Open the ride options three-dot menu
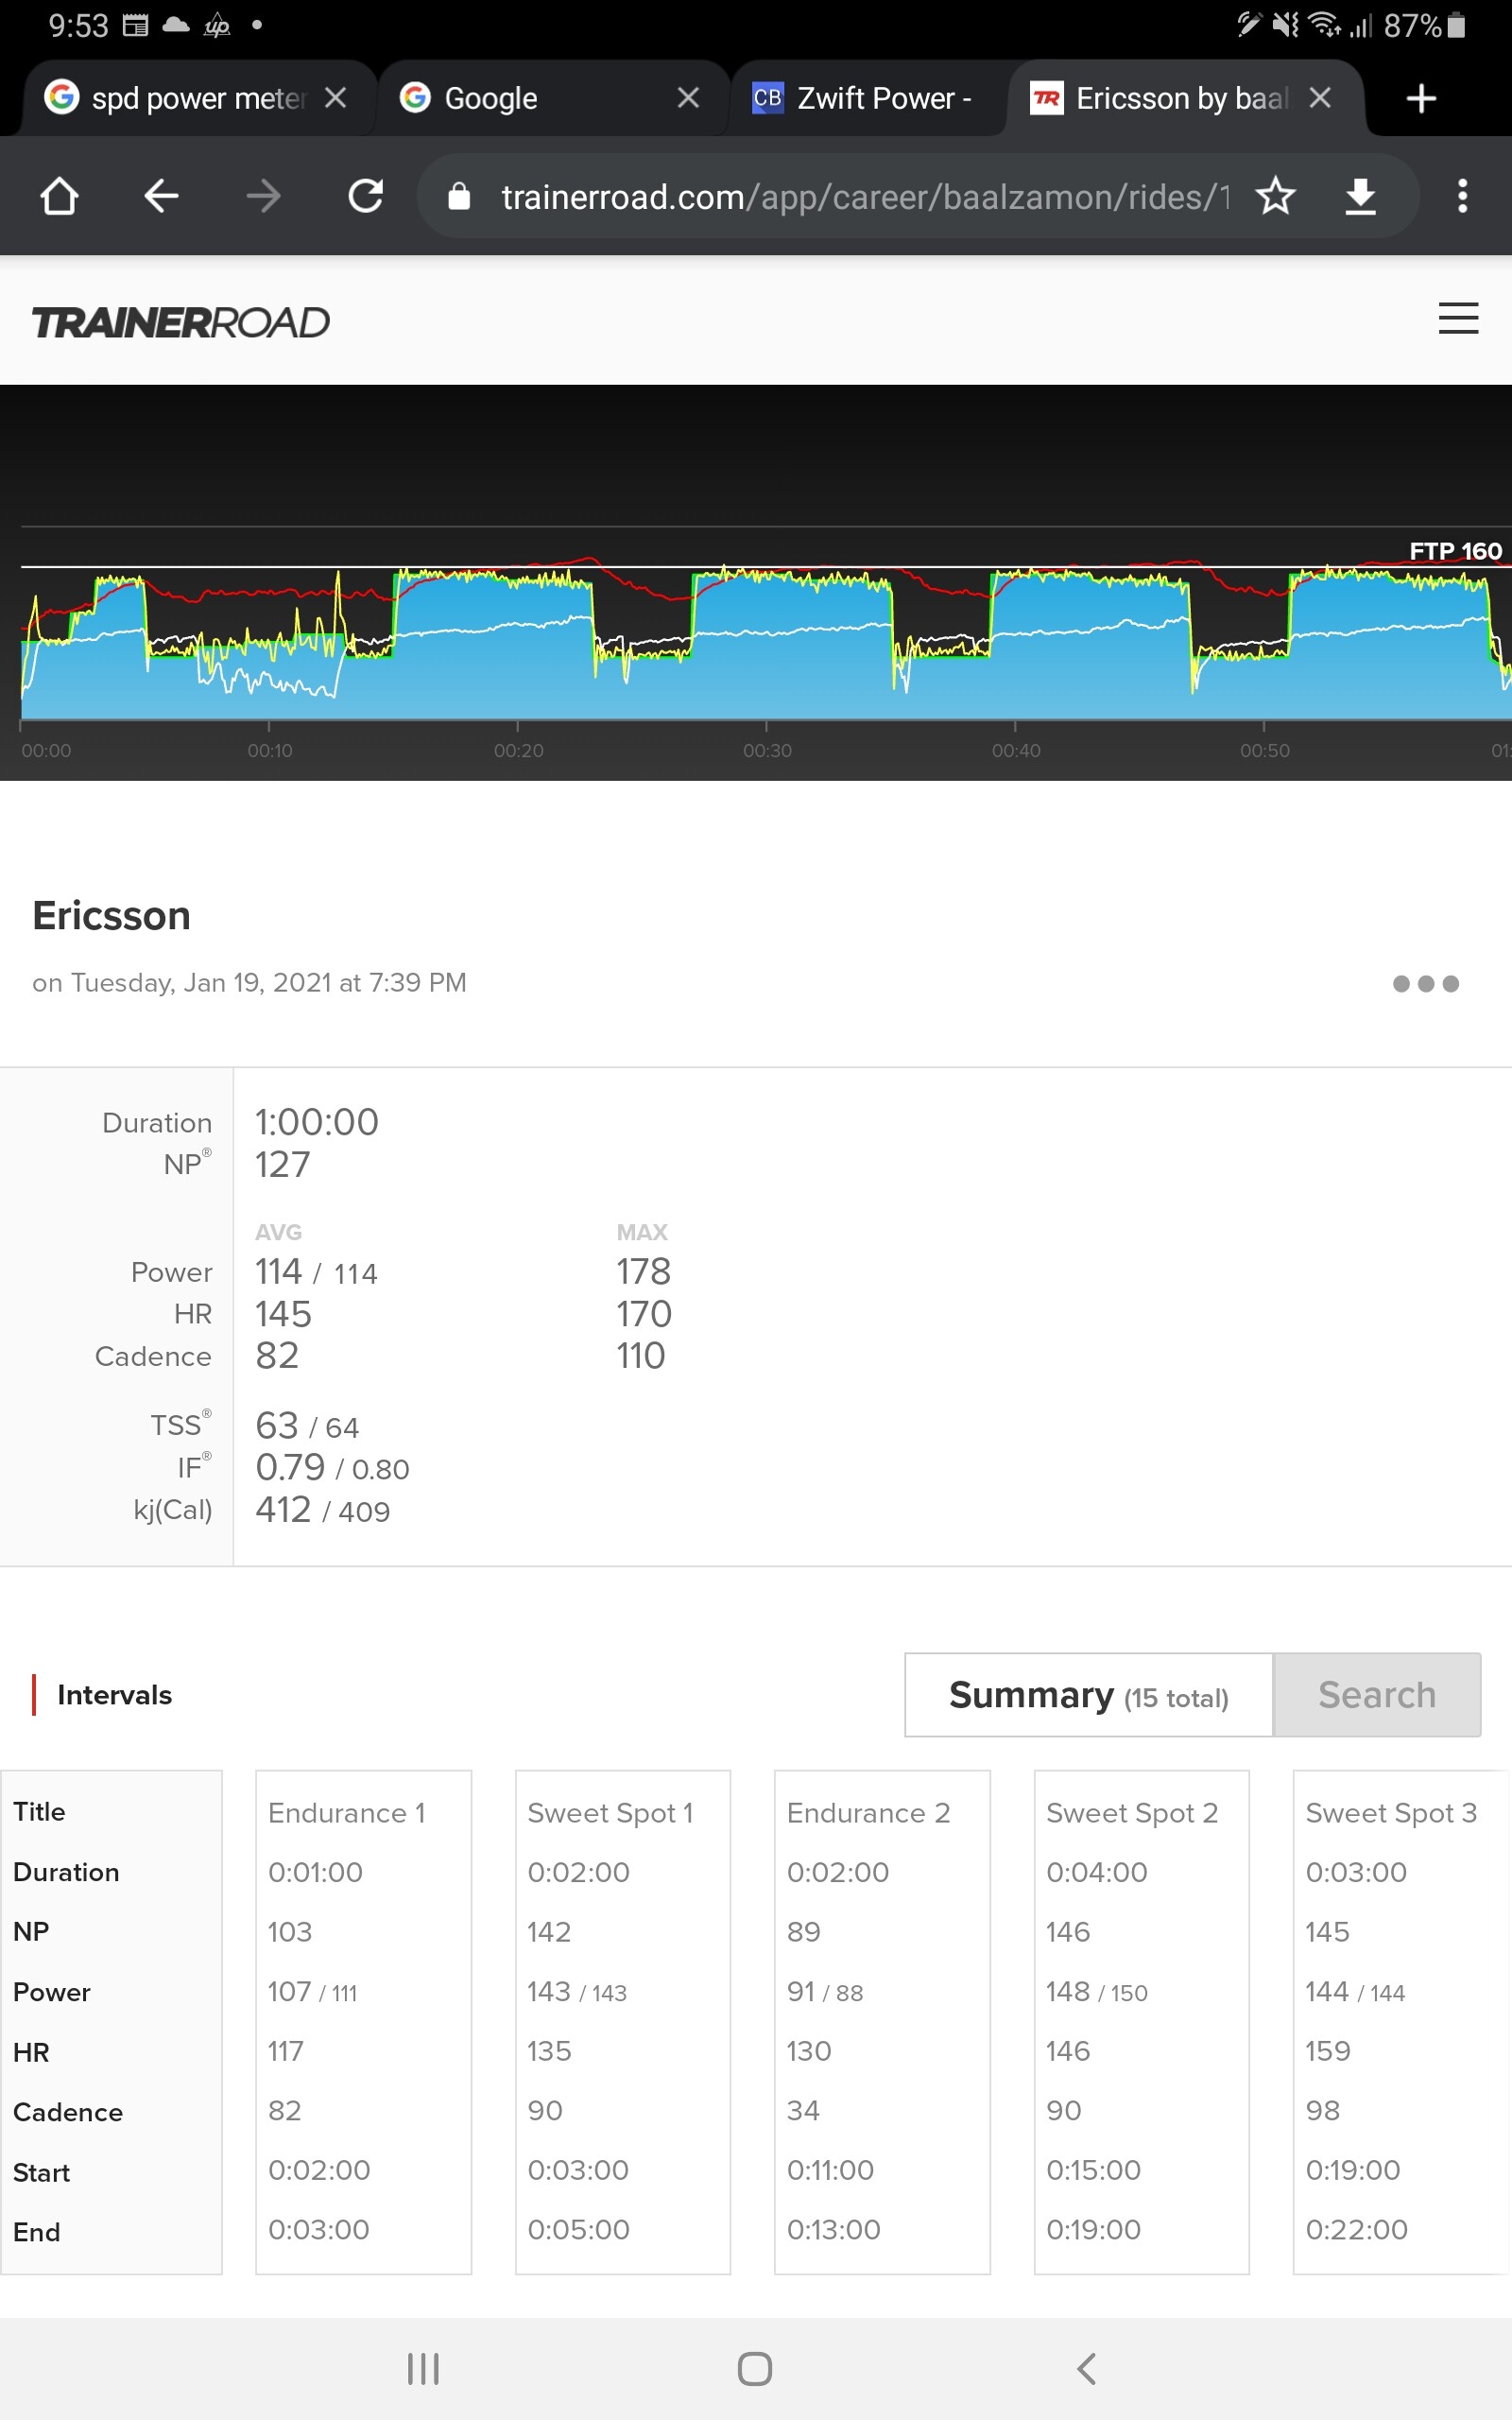 pyautogui.click(x=1425, y=984)
